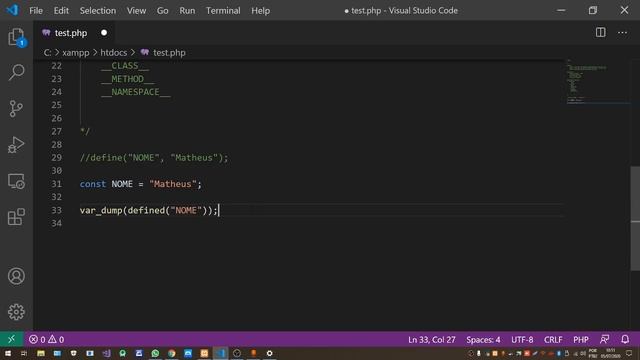This screenshot has width=640, height=360.
Task: Open the View menu
Action: tap(136, 11)
